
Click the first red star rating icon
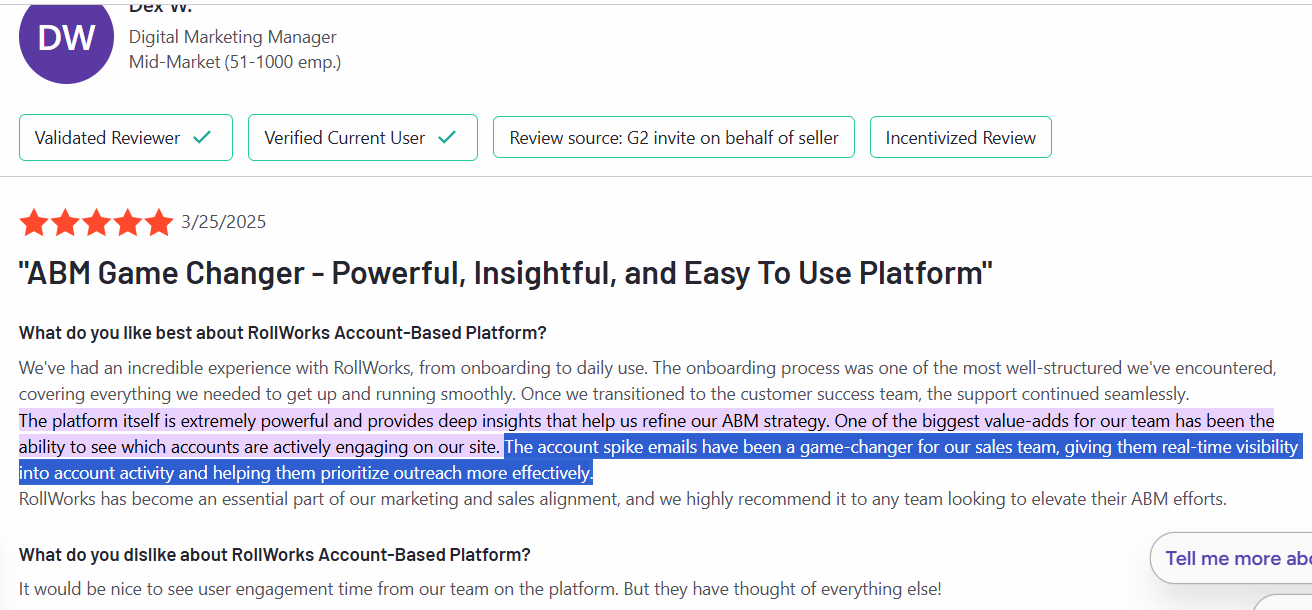33,222
